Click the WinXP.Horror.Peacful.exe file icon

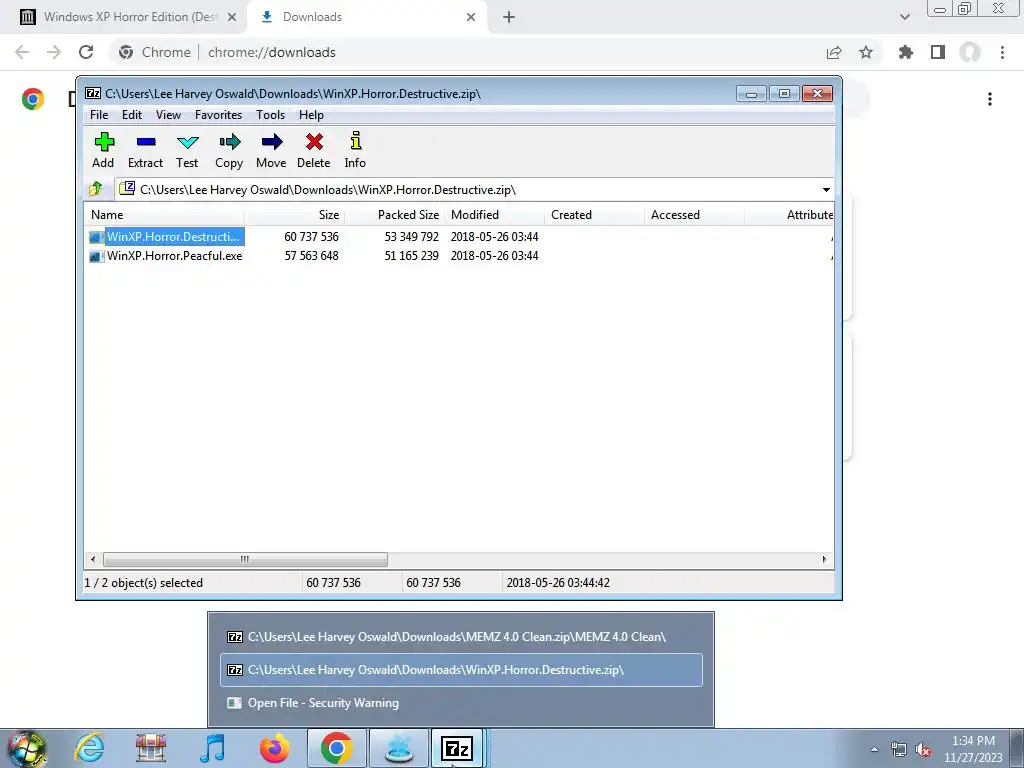pos(97,256)
